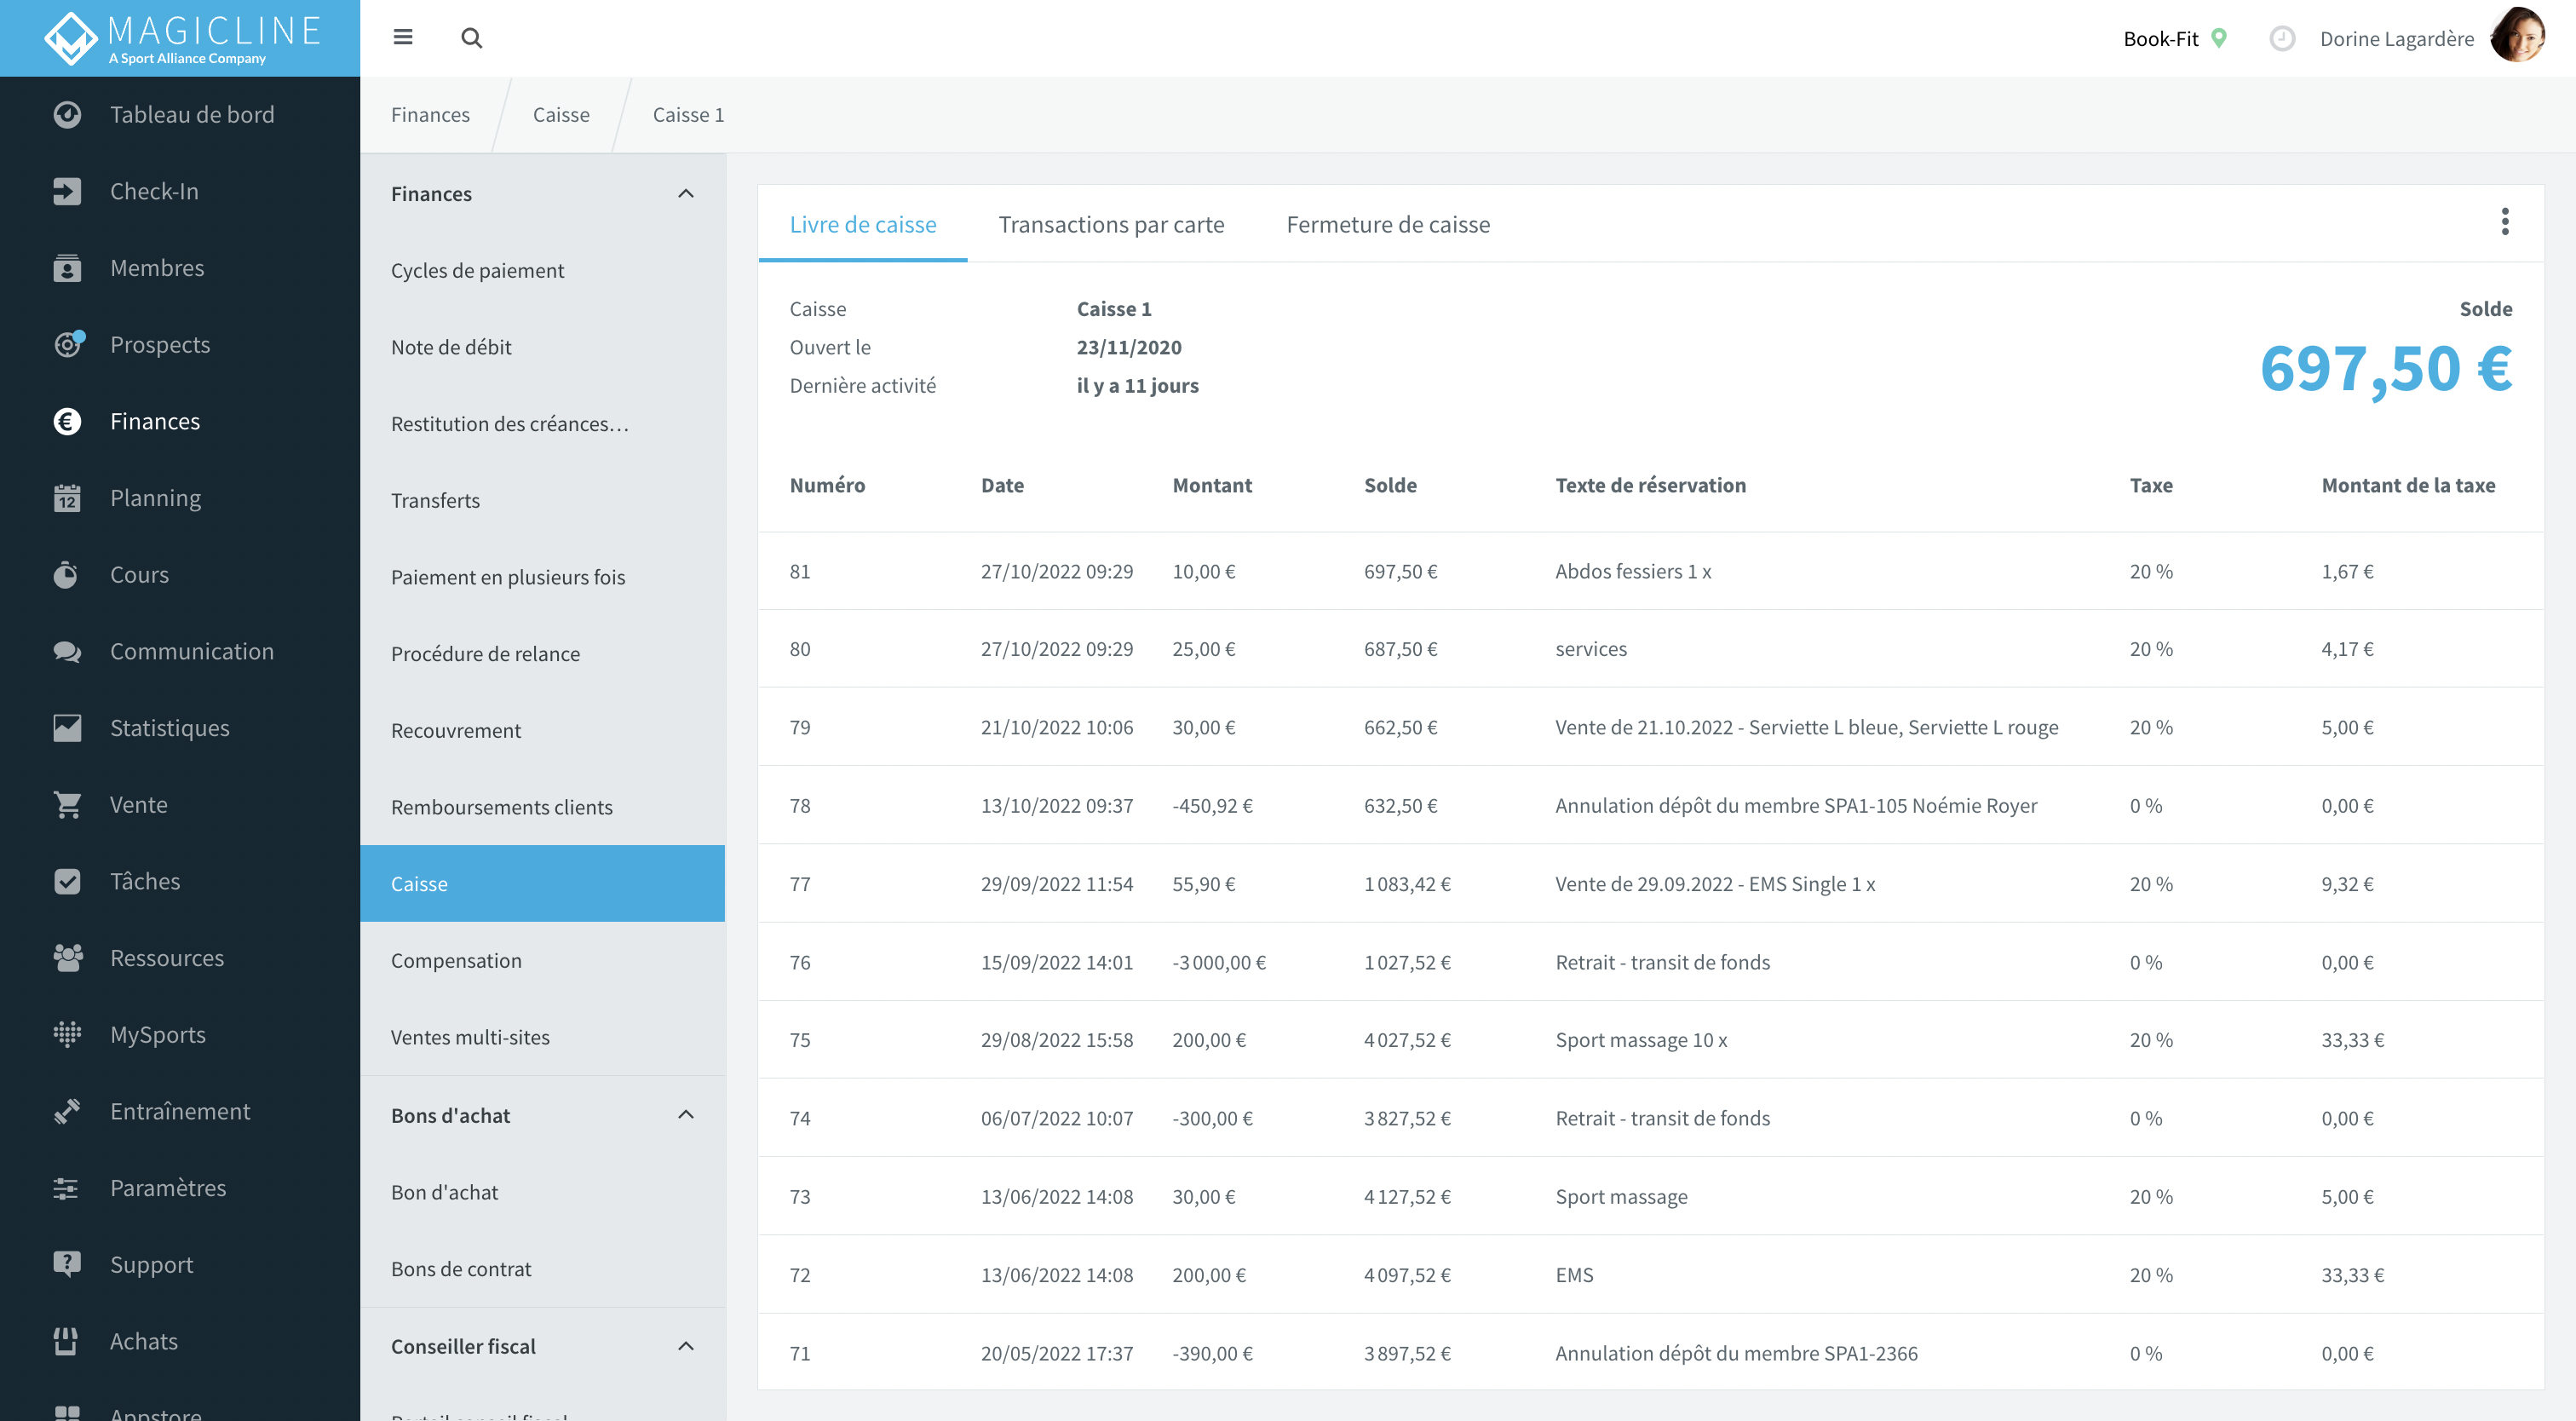Click the Entraînement dumbbell icon
2576x1421 pixels.
[x=67, y=1111]
